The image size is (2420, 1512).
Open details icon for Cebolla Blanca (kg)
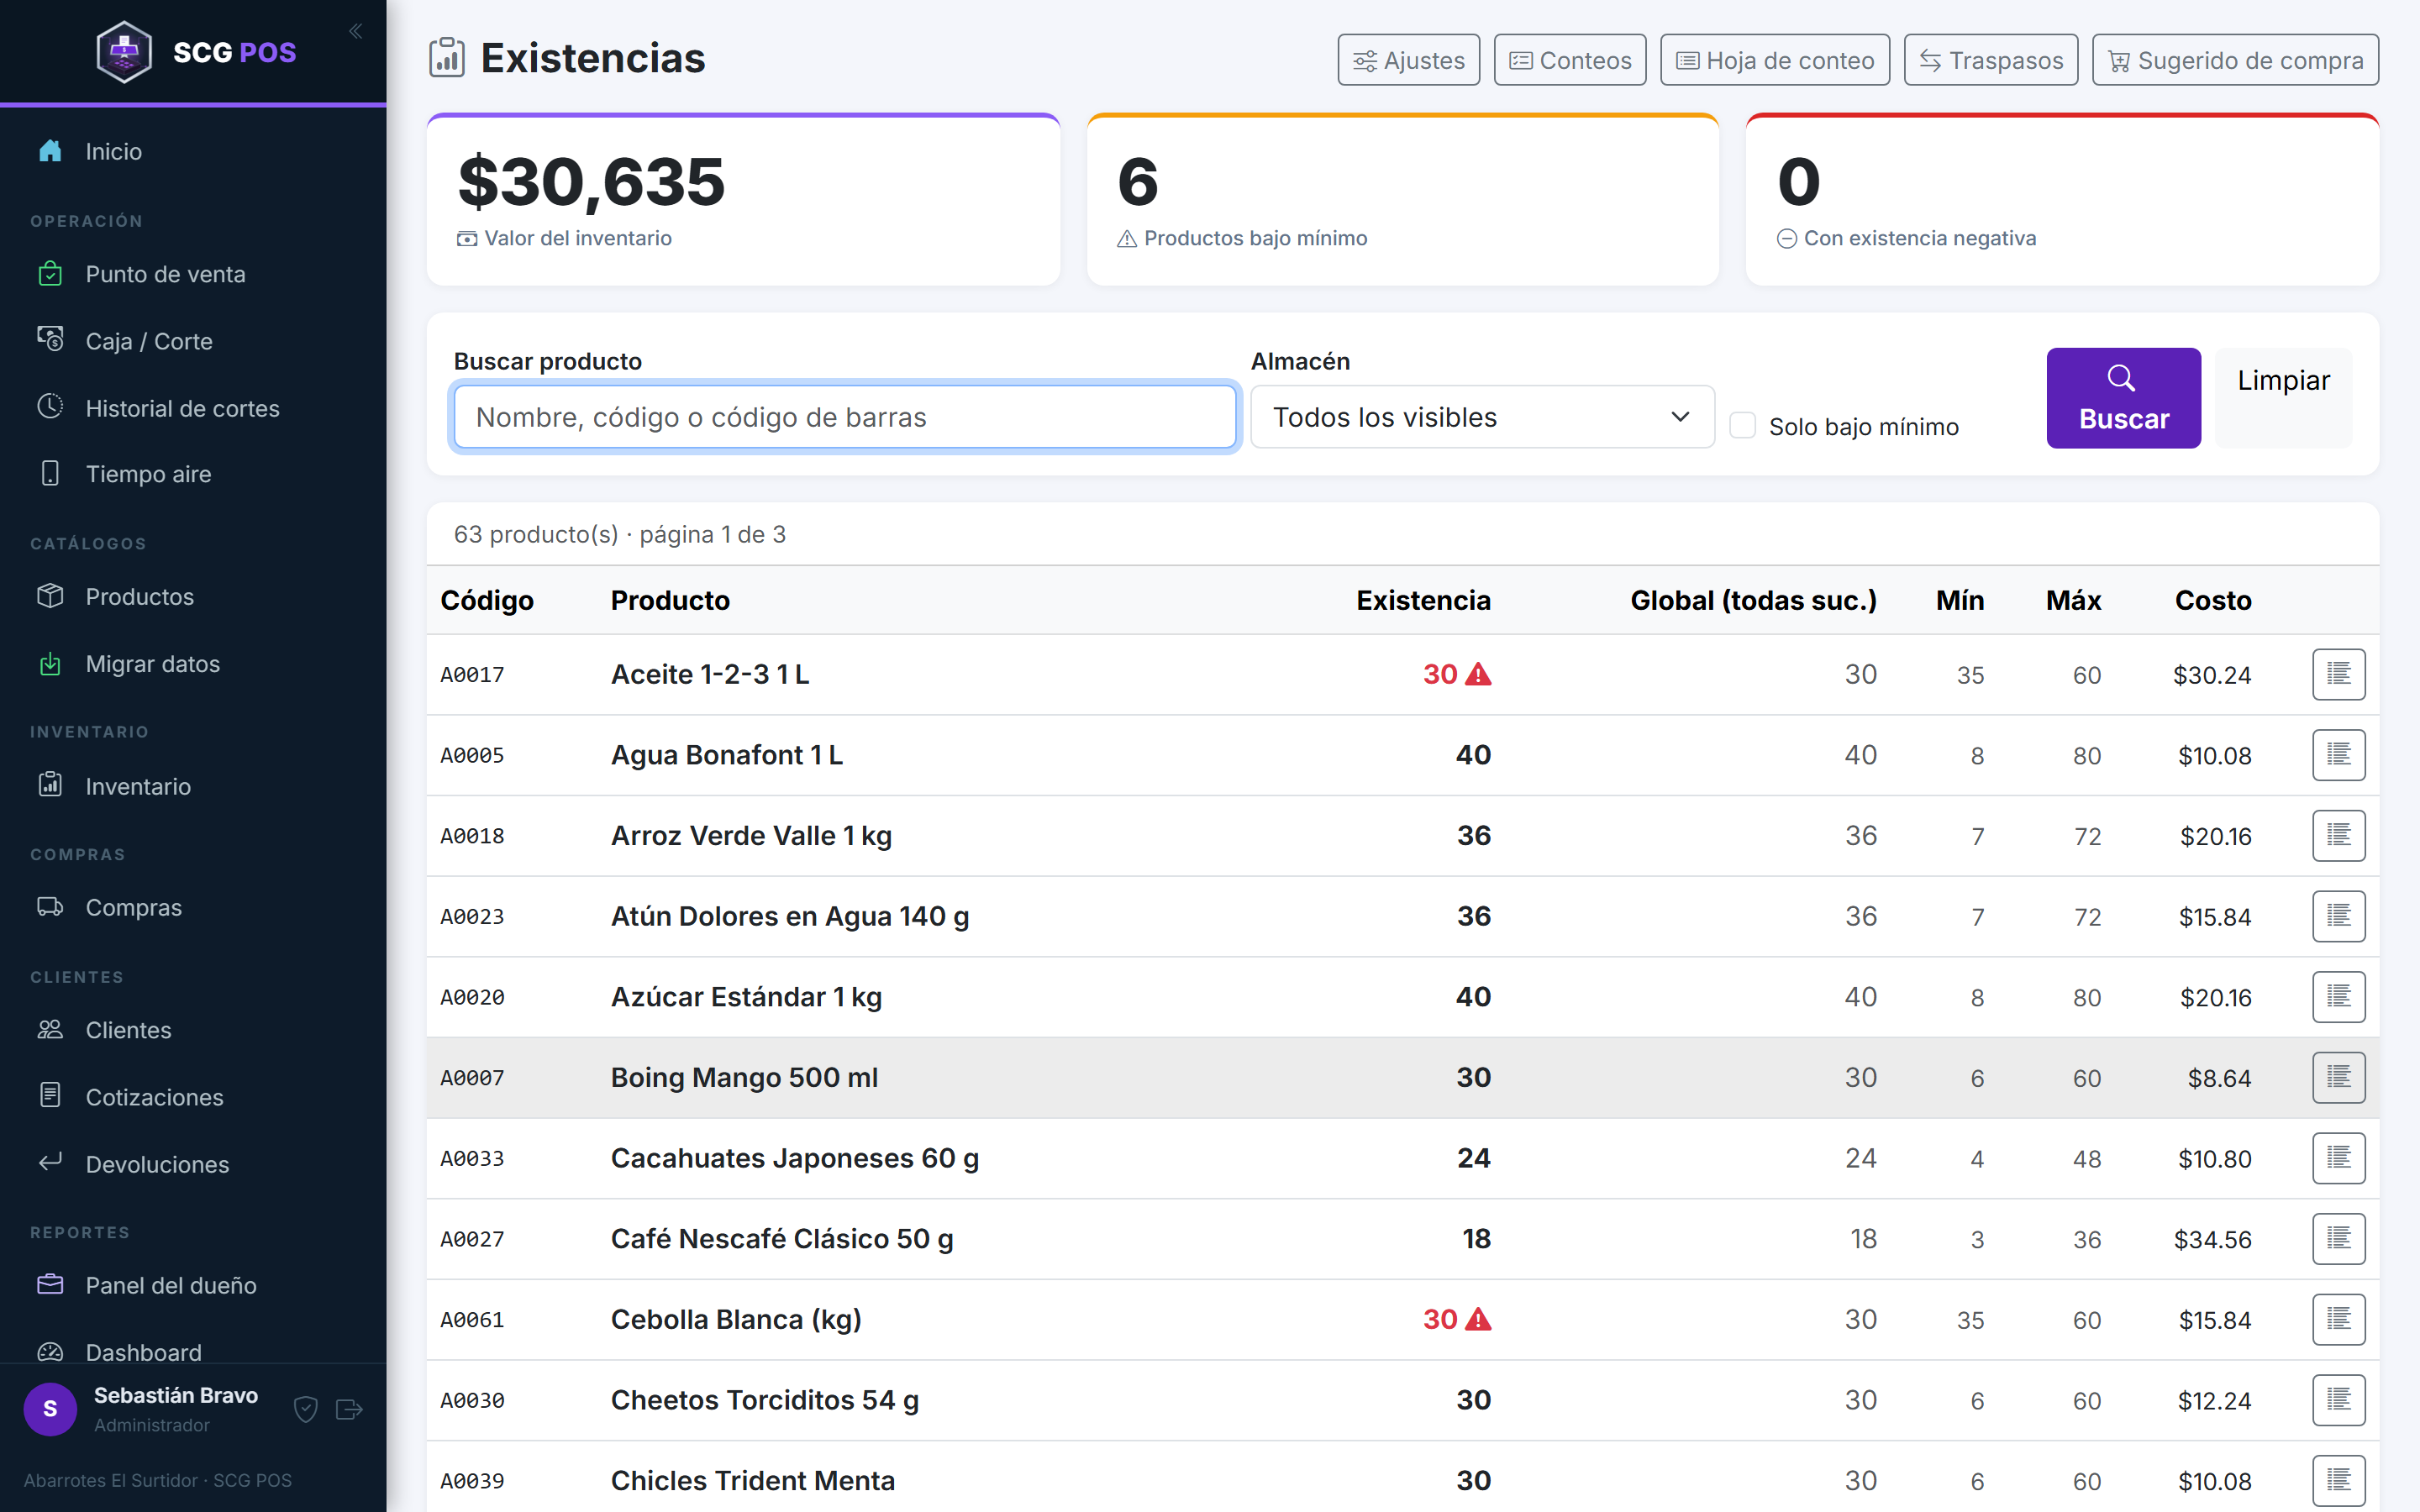2338,1319
